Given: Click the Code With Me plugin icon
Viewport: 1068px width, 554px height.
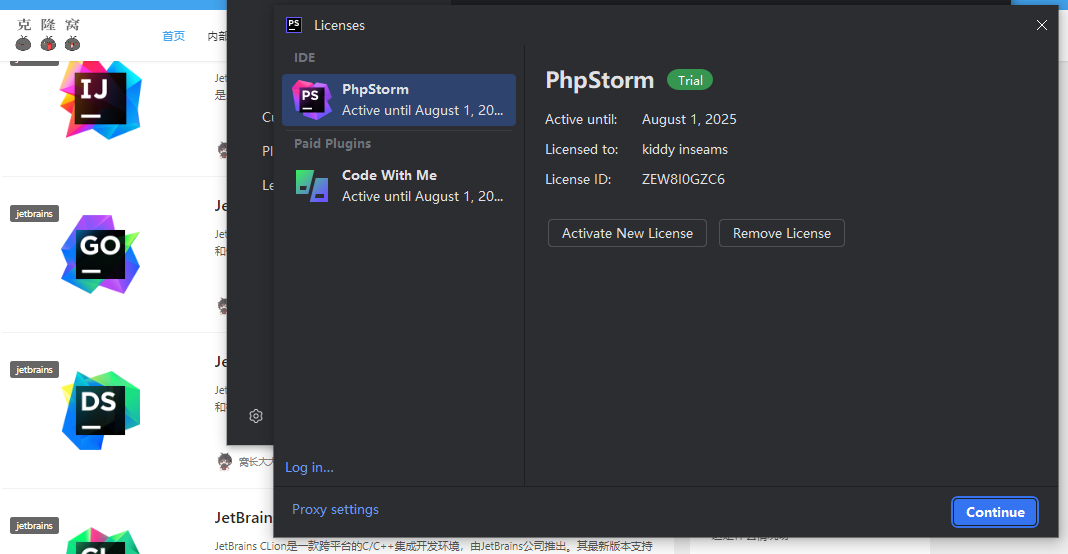Looking at the screenshot, I should (312, 186).
